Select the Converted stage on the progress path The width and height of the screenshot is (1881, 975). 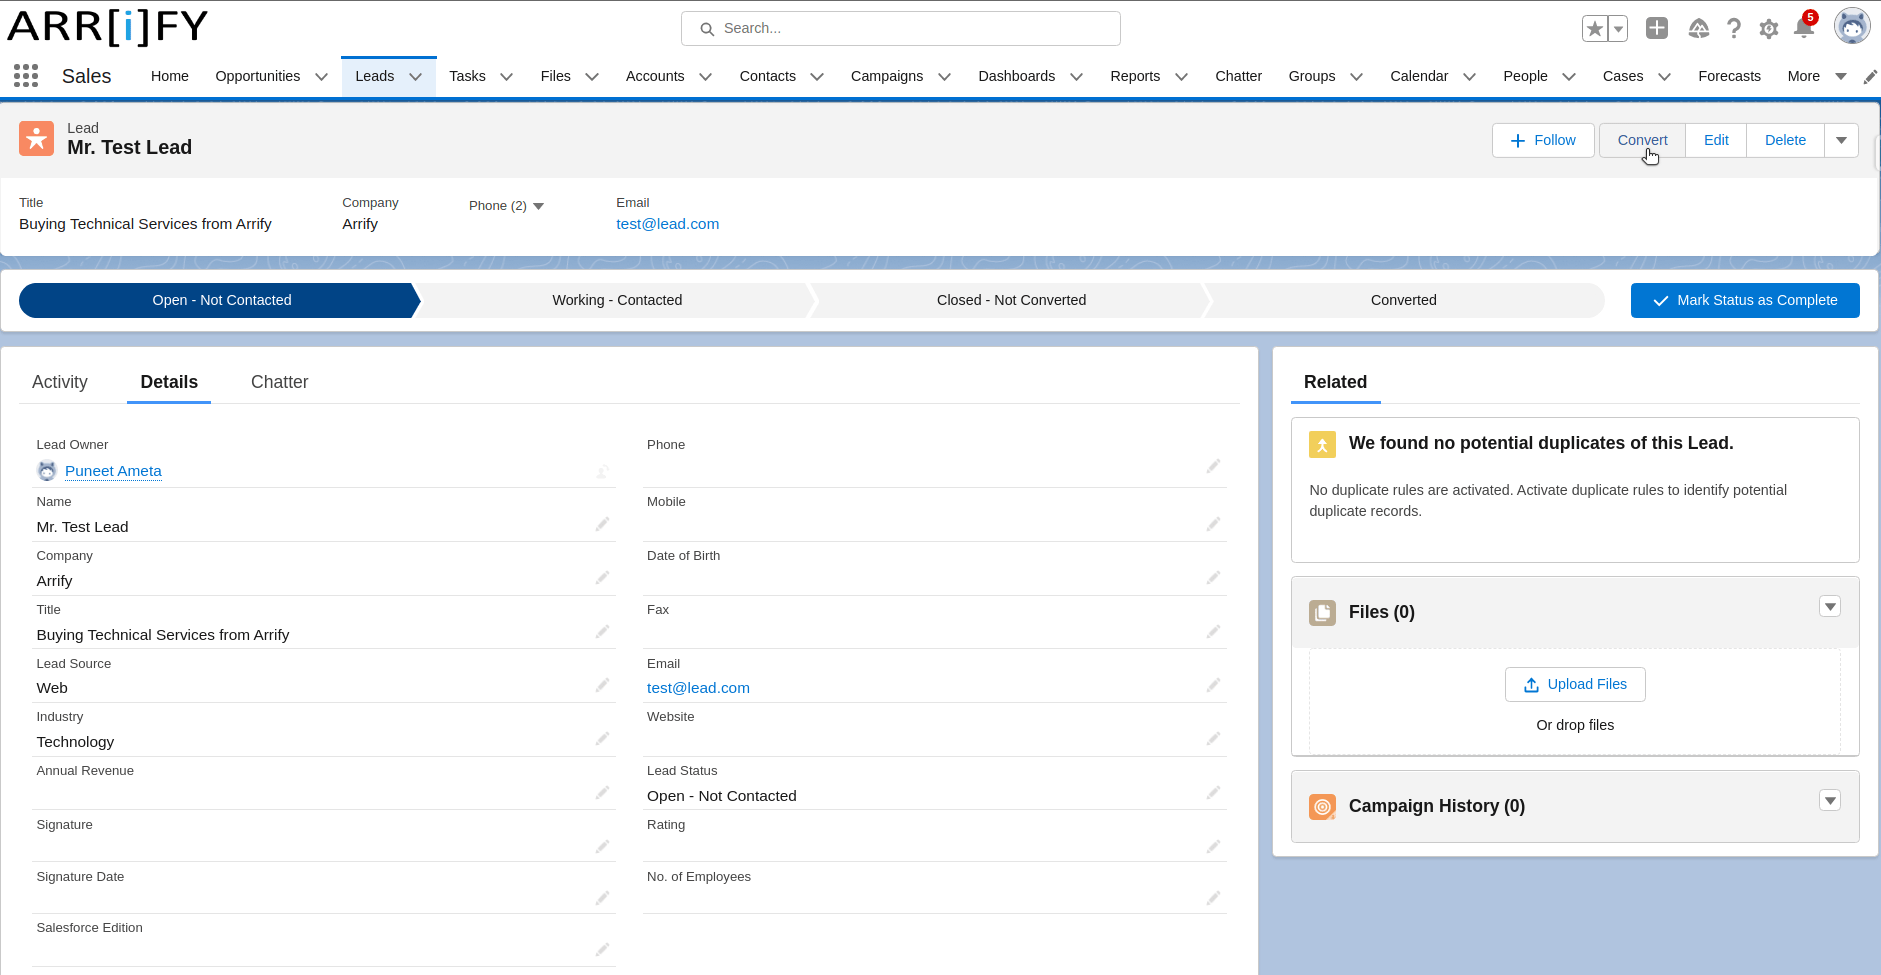(1403, 300)
